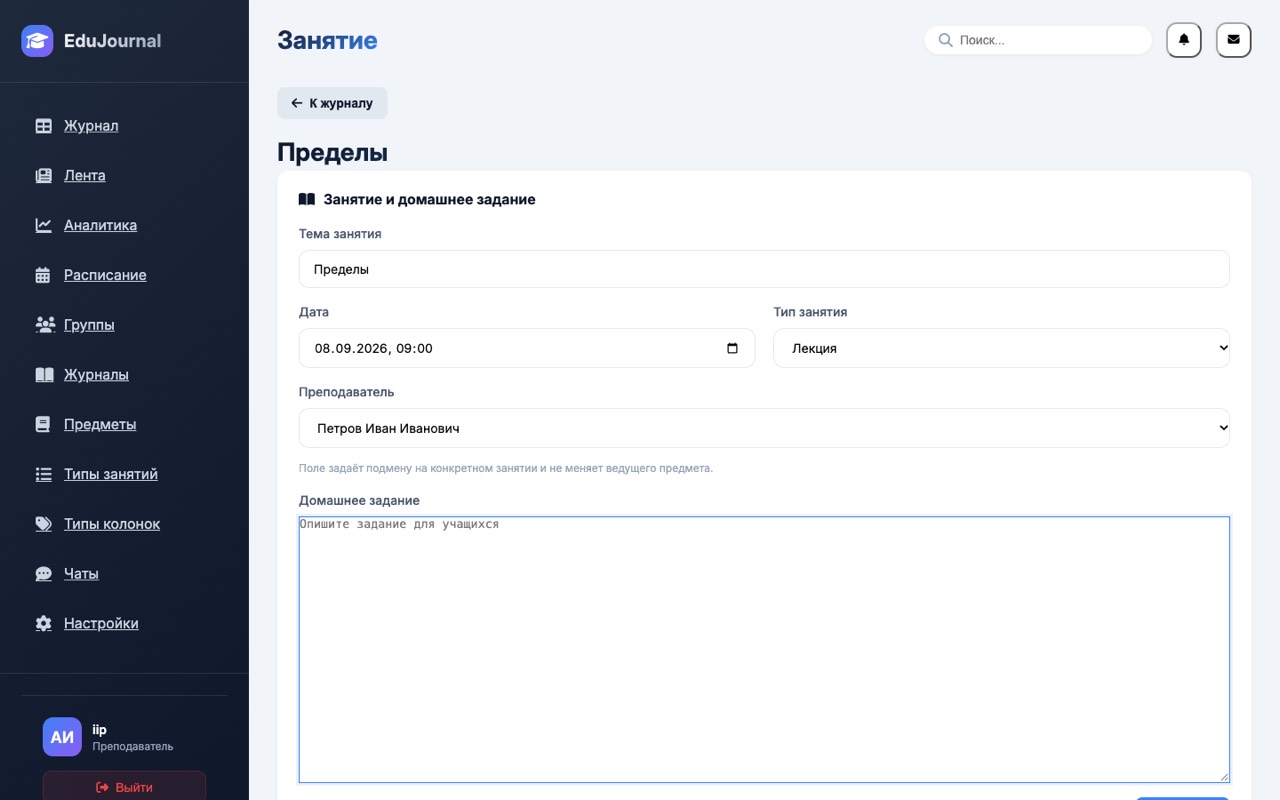Image resolution: width=1280 pixels, height=800 pixels.
Task: Open the Журнал menu item
Action: [x=91, y=126]
